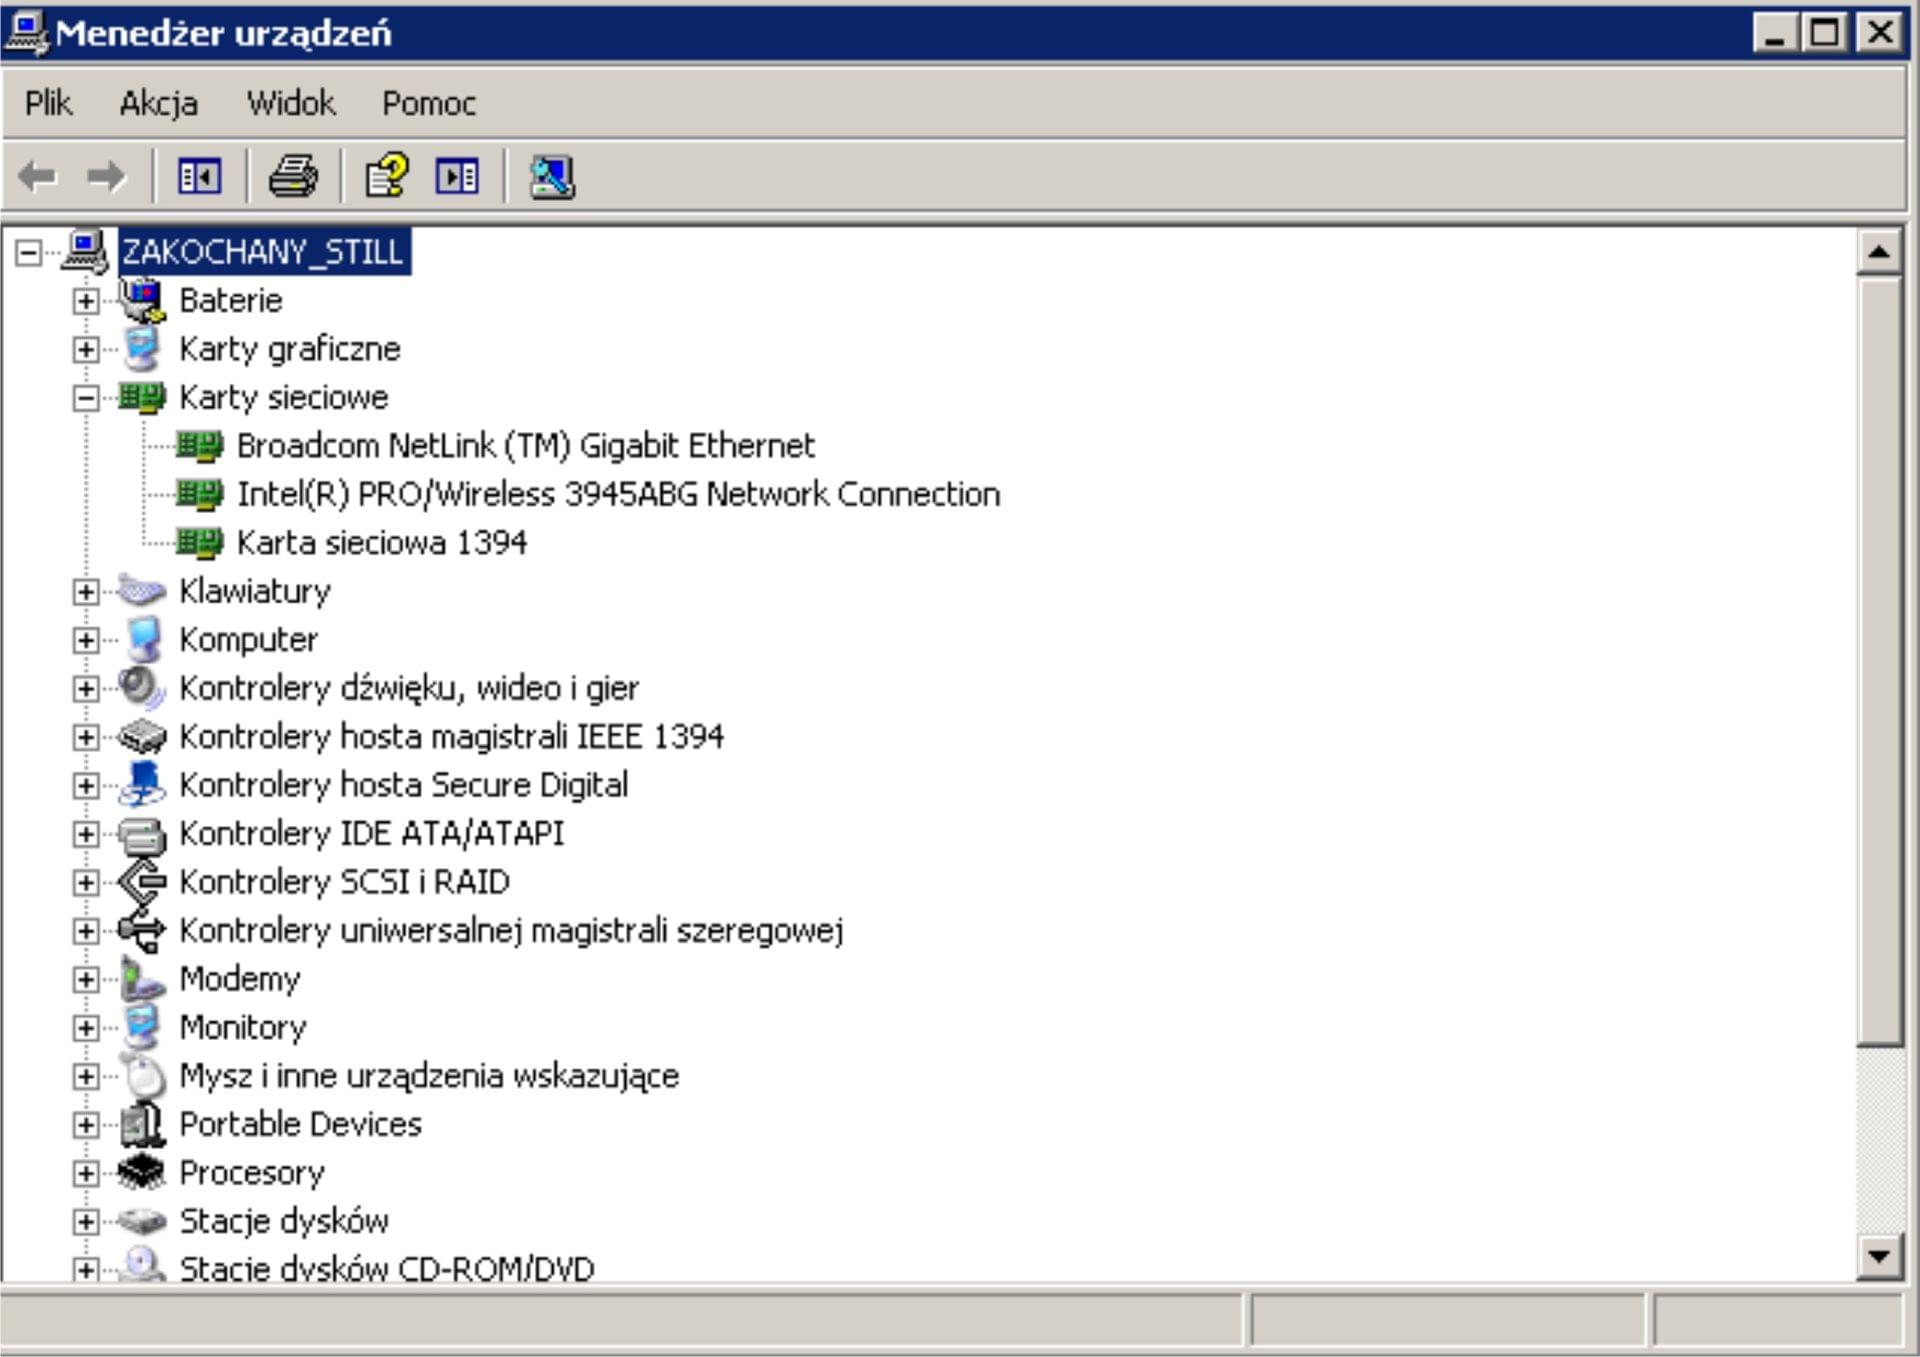
Task: Click the ZAKOCHANY_STILL computer icon
Action: click(x=86, y=250)
